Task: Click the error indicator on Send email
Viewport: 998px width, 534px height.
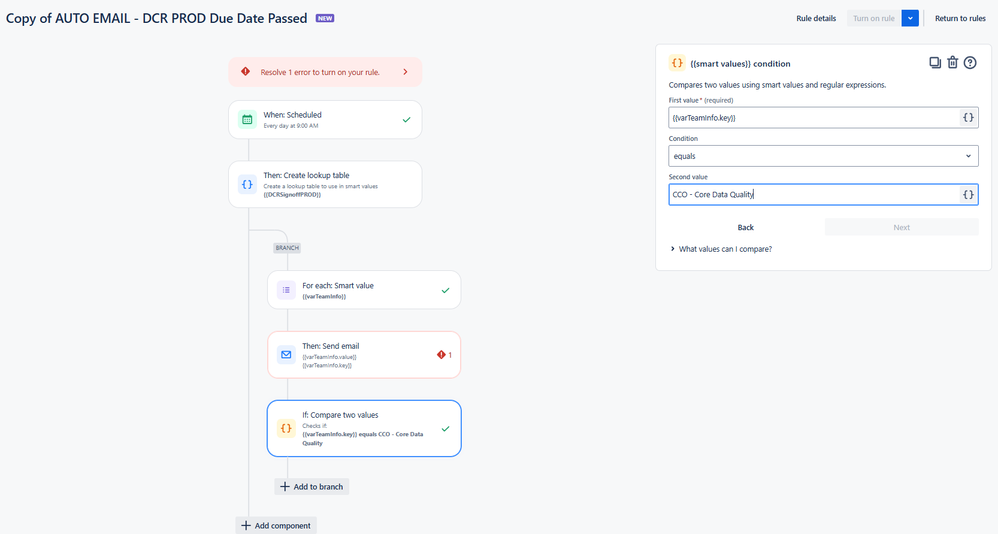Action: click(x=444, y=355)
